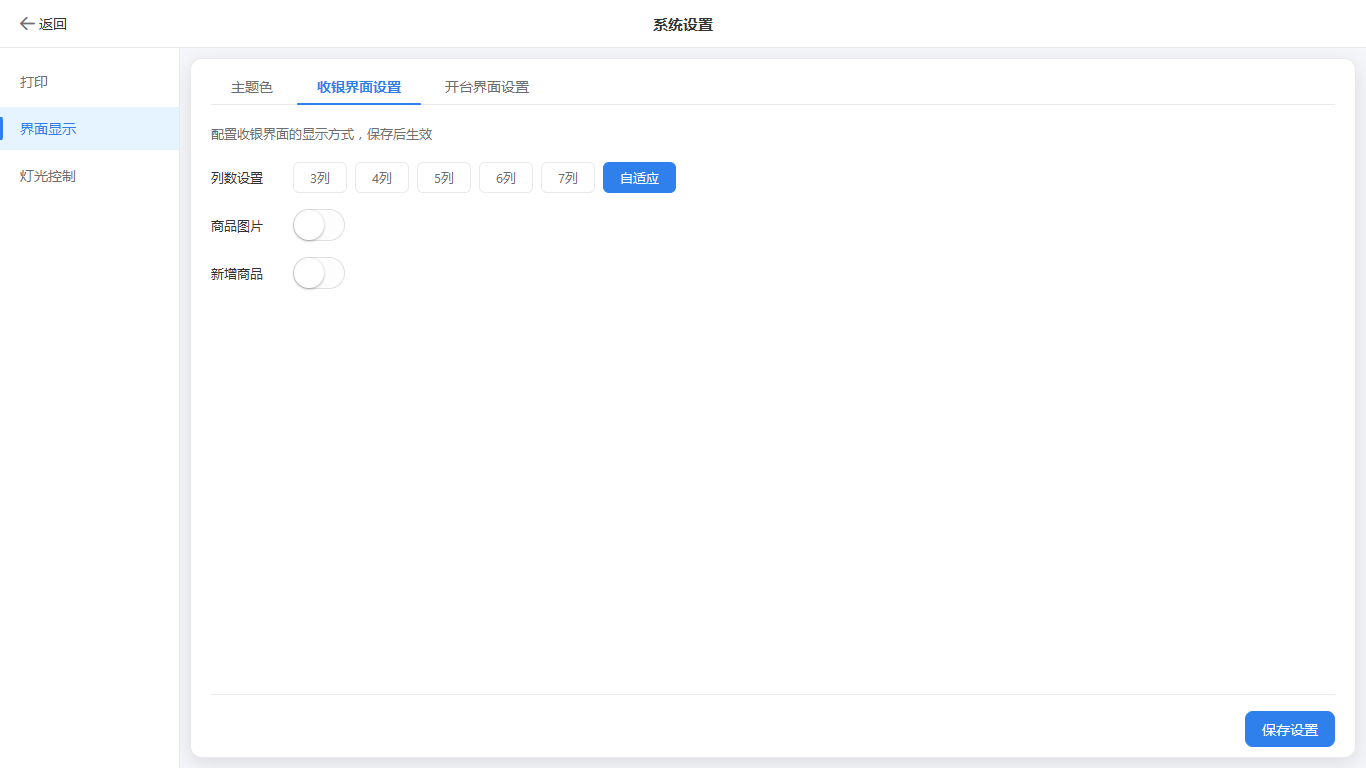This screenshot has height=768, width=1366.
Task: Click the 新增商品 label
Action: click(237, 273)
